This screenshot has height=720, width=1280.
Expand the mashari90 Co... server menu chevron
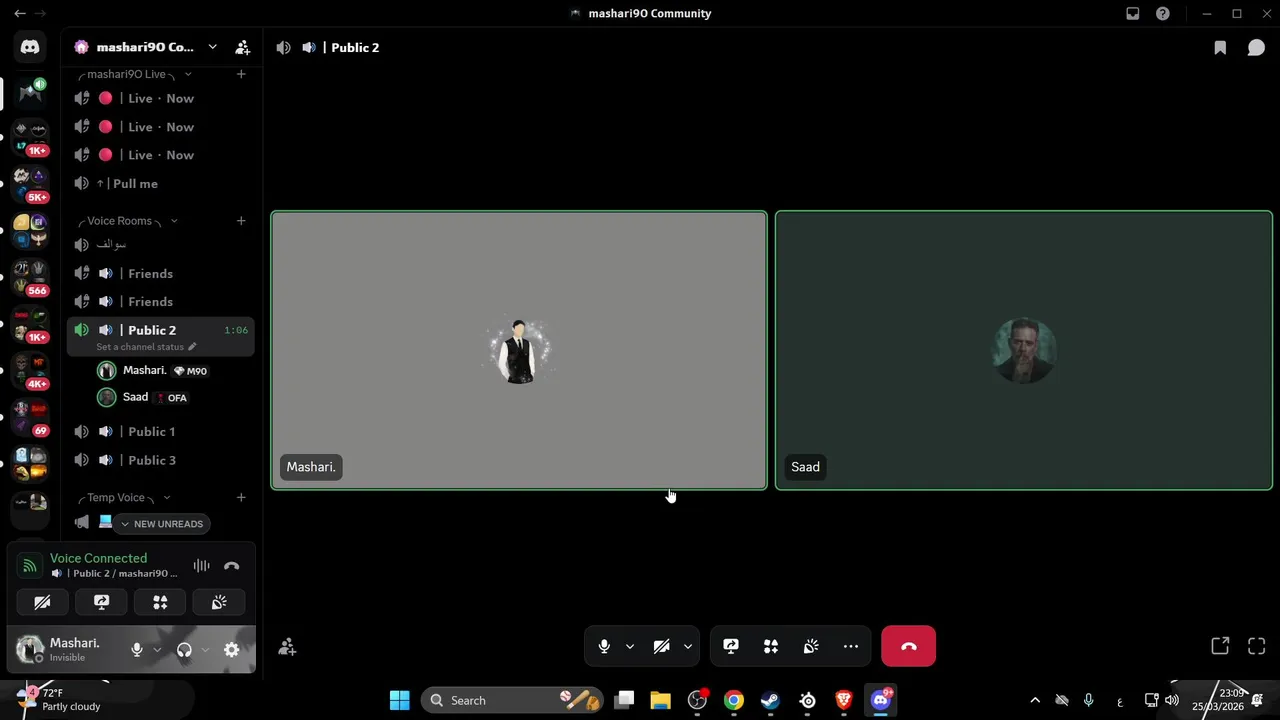click(212, 47)
